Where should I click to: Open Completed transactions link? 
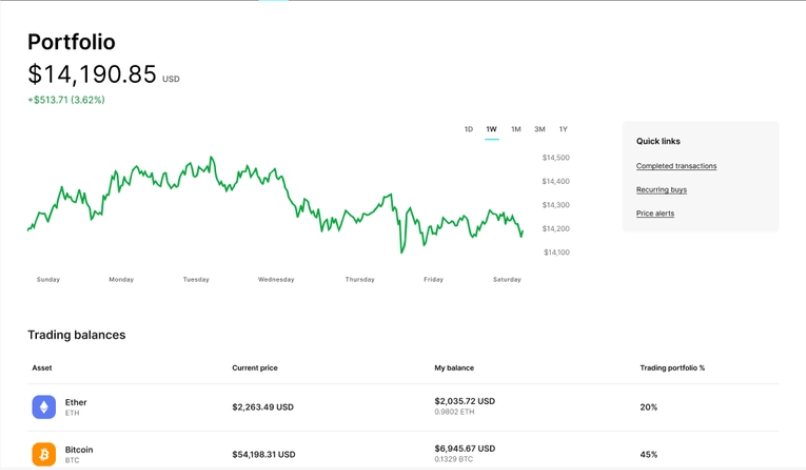(676, 166)
